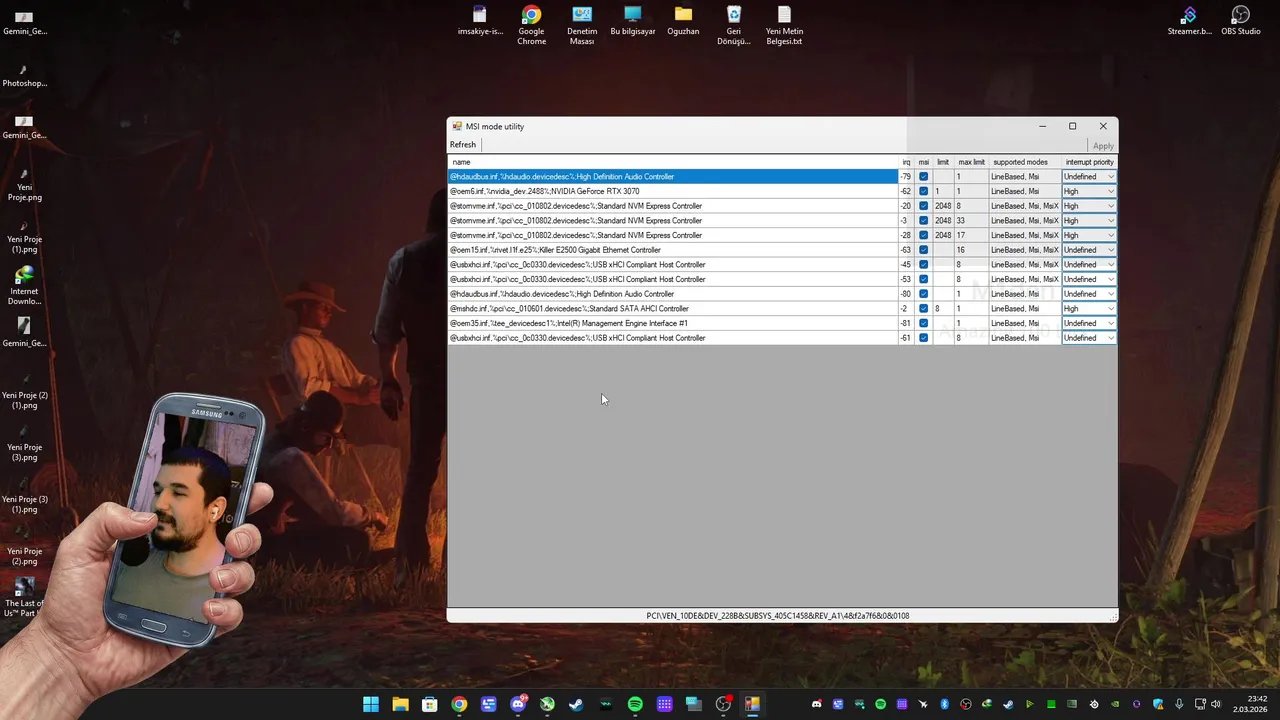Open interrupt priority dropdown for irq -53 USB controller

[x=1089, y=279]
